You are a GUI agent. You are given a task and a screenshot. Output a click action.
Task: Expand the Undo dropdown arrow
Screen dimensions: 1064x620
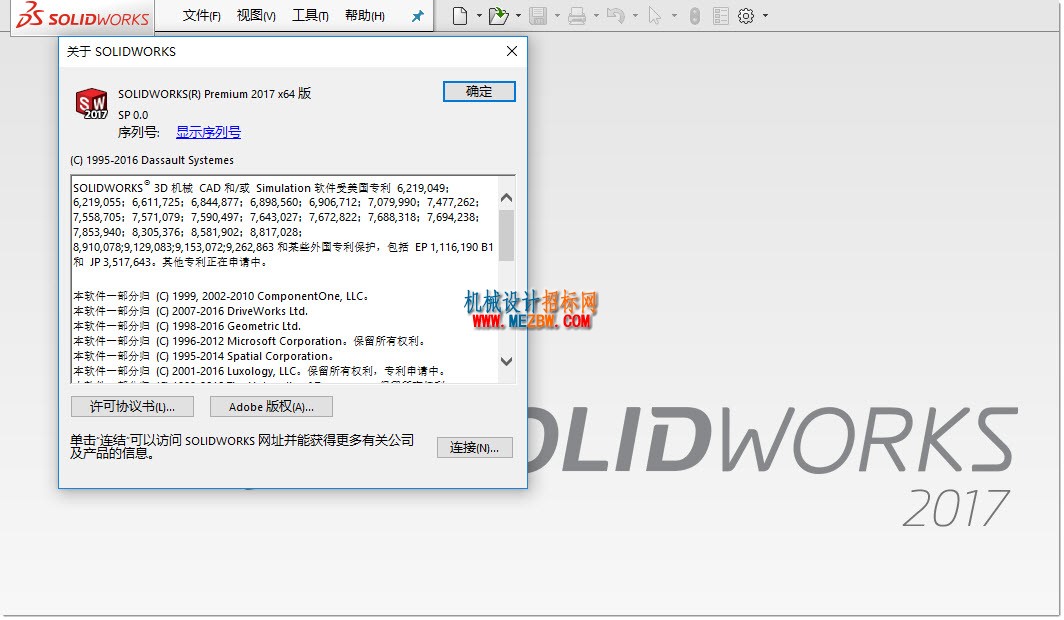(x=635, y=16)
